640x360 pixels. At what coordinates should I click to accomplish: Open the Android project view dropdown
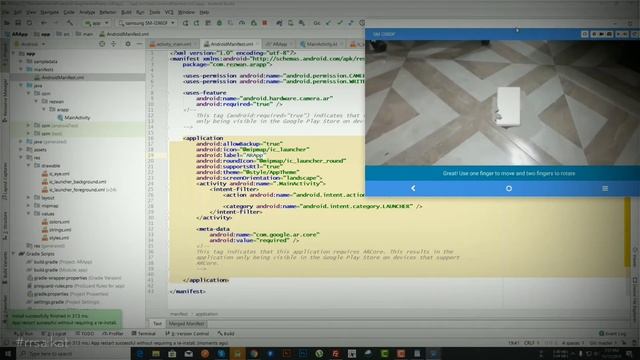pos(31,44)
